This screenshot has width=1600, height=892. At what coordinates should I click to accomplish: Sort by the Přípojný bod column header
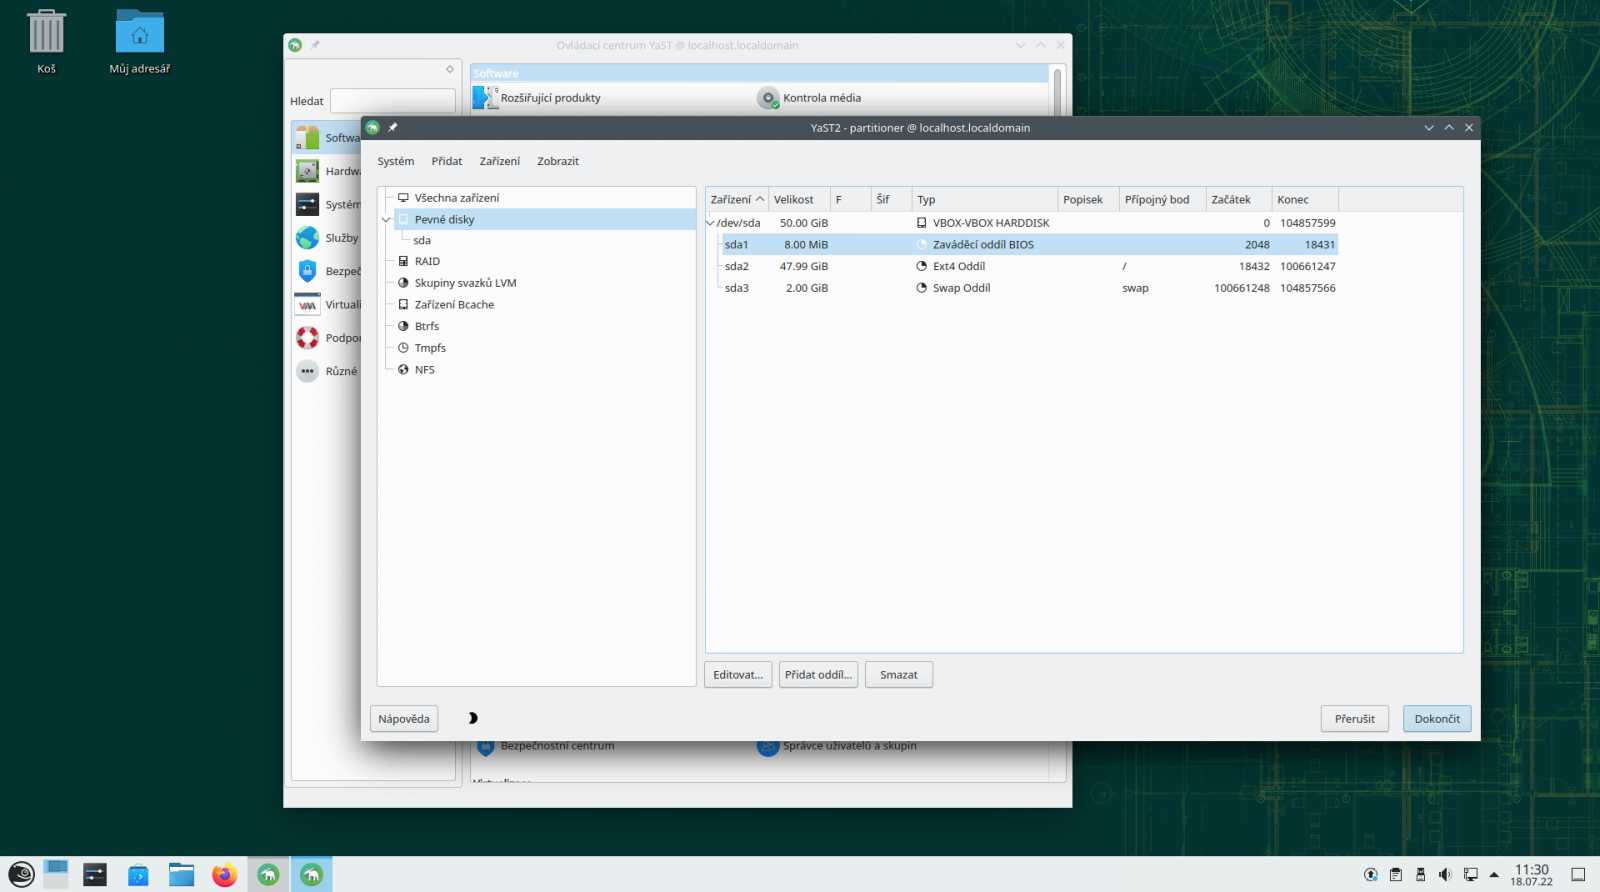pos(1162,200)
